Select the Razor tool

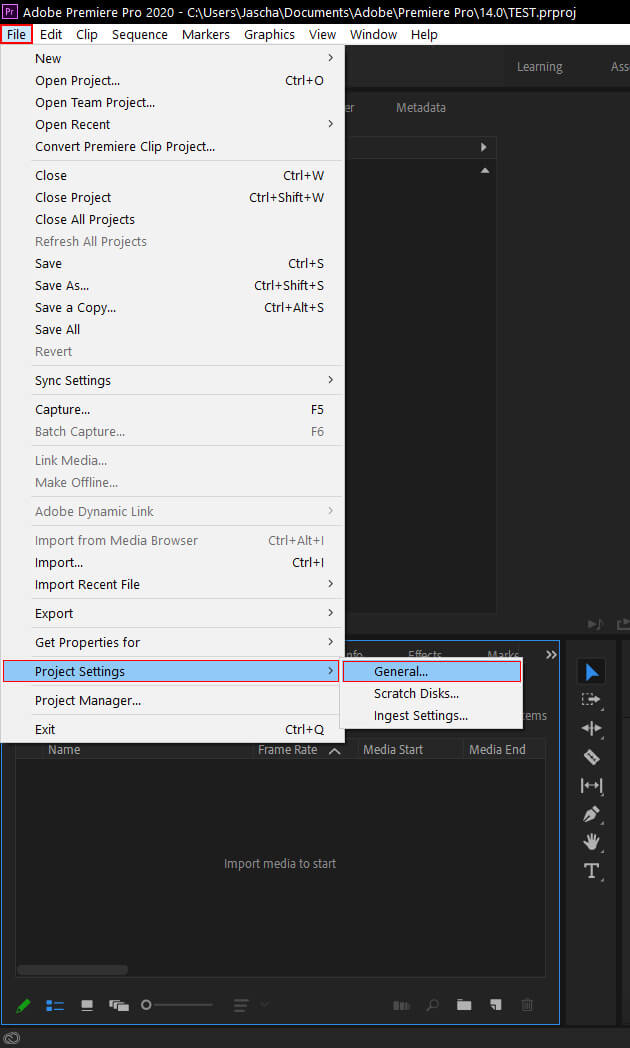point(591,757)
